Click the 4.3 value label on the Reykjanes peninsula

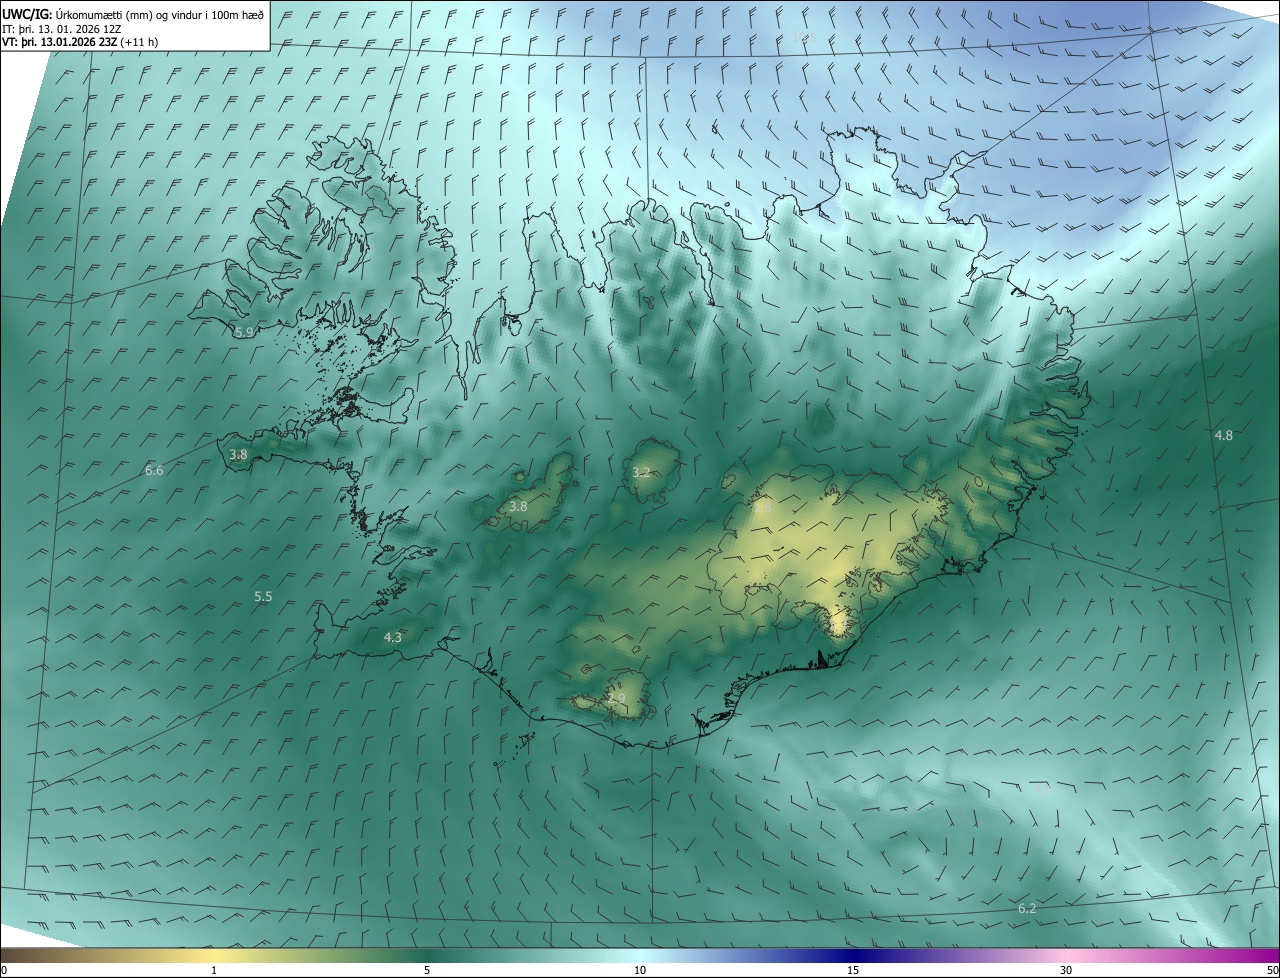[393, 637]
